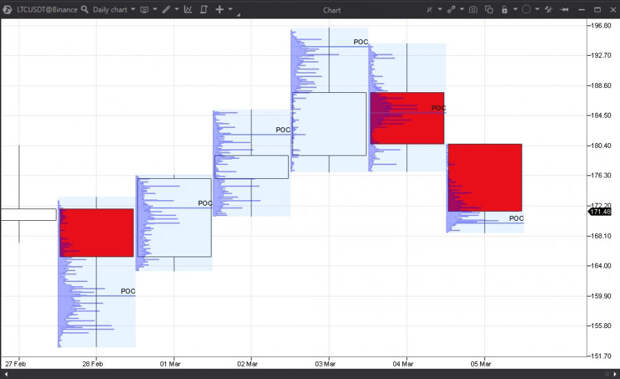Viewport: 620px width, 379px height.
Task: Expand the drawing tools dropdown arrow
Action: (x=176, y=9)
